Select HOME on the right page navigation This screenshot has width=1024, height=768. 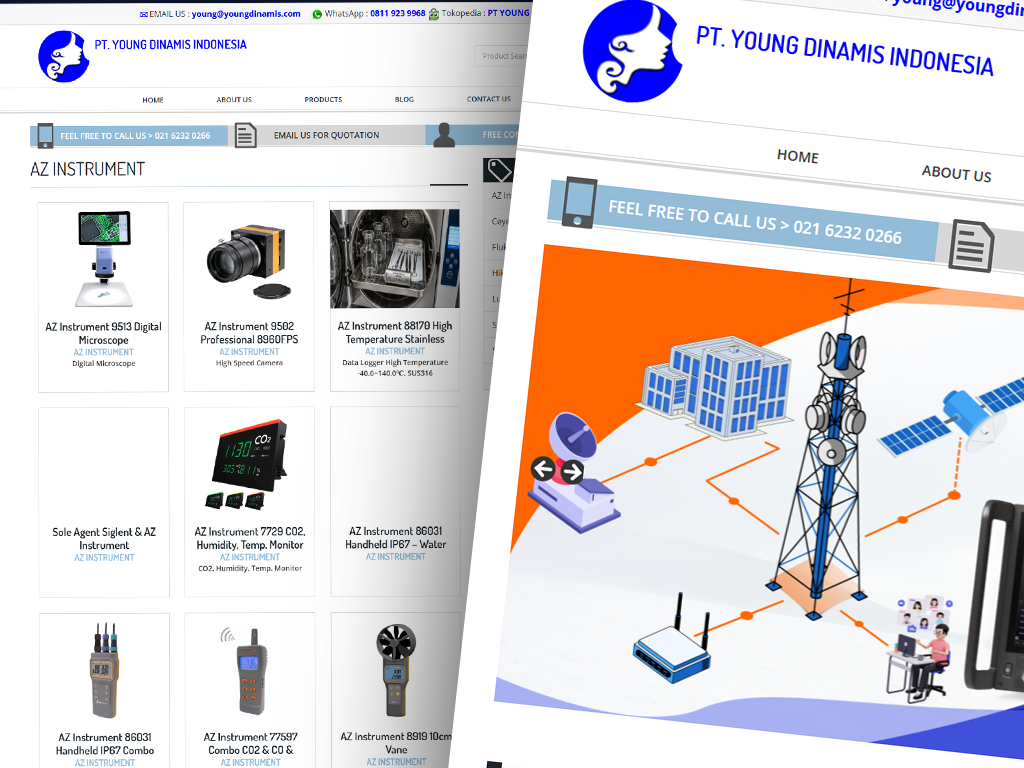(x=797, y=156)
